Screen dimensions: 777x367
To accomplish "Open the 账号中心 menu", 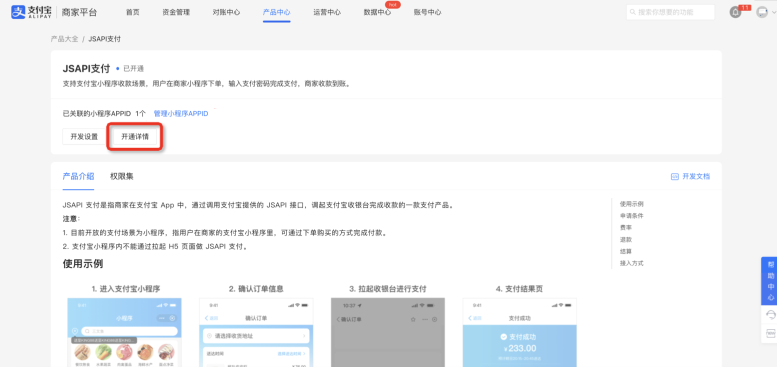I will 427,12.
